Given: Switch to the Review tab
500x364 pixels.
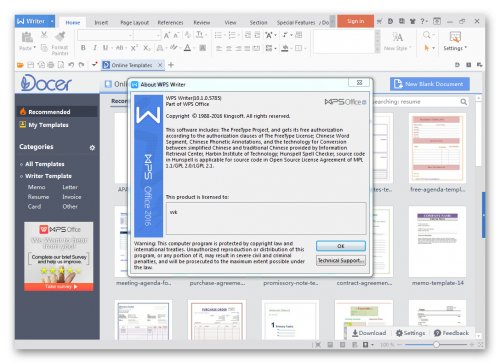Looking at the screenshot, I should [202, 22].
